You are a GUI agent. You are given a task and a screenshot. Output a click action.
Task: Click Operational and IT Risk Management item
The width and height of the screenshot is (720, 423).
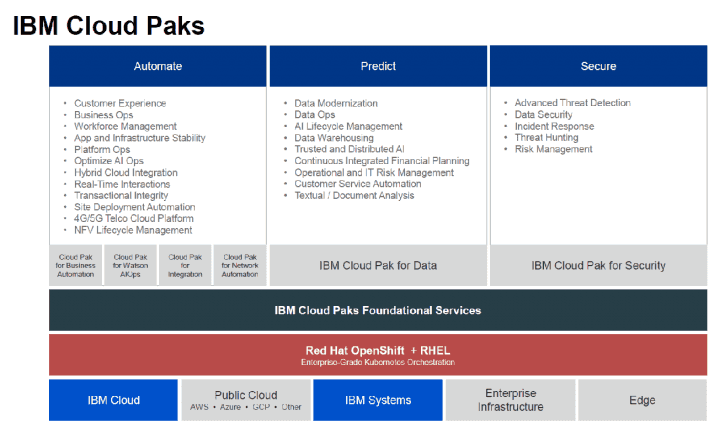[374, 173]
